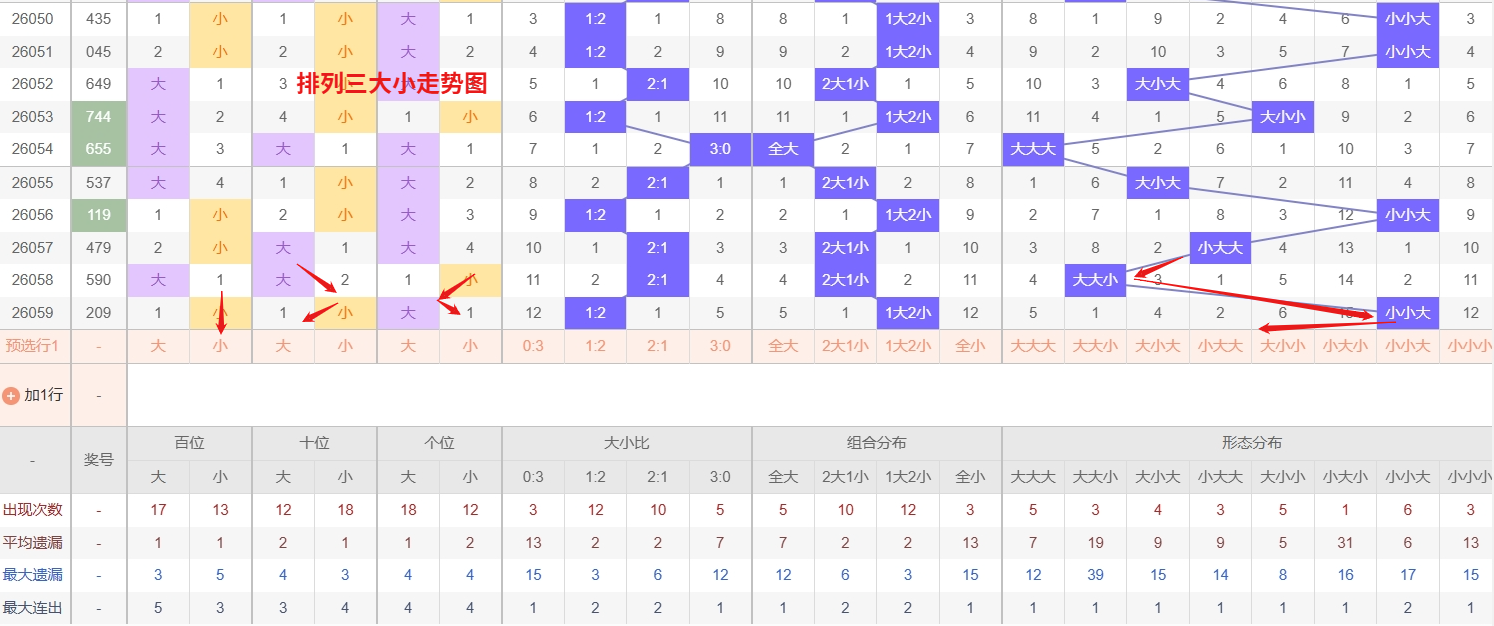The image size is (1494, 626).
Task: Select the 3:0 cell in row 26054
Action: (x=720, y=149)
